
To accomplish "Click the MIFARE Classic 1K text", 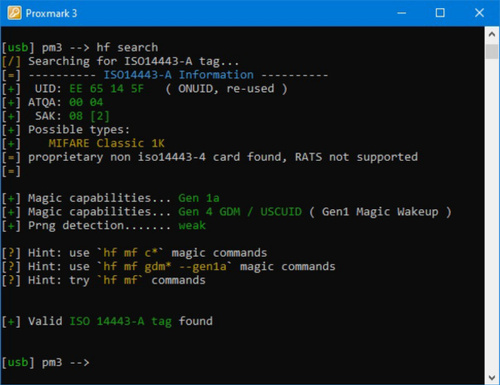I will point(106,143).
